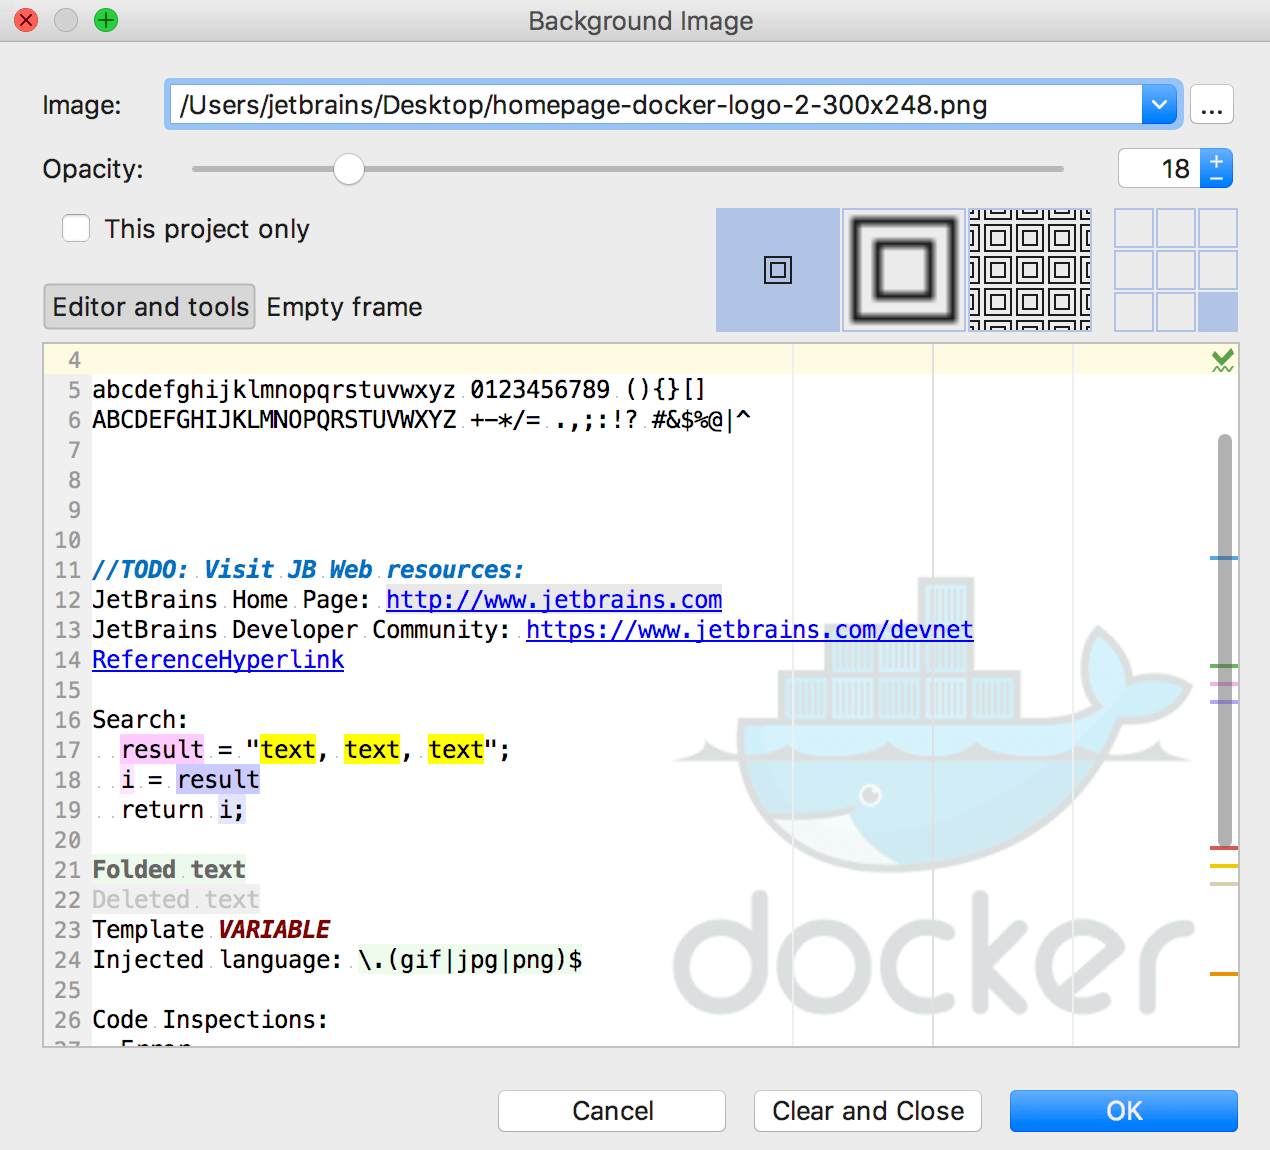
Task: Click the ReferenceHyperlink link in the preview
Action: tap(218, 659)
